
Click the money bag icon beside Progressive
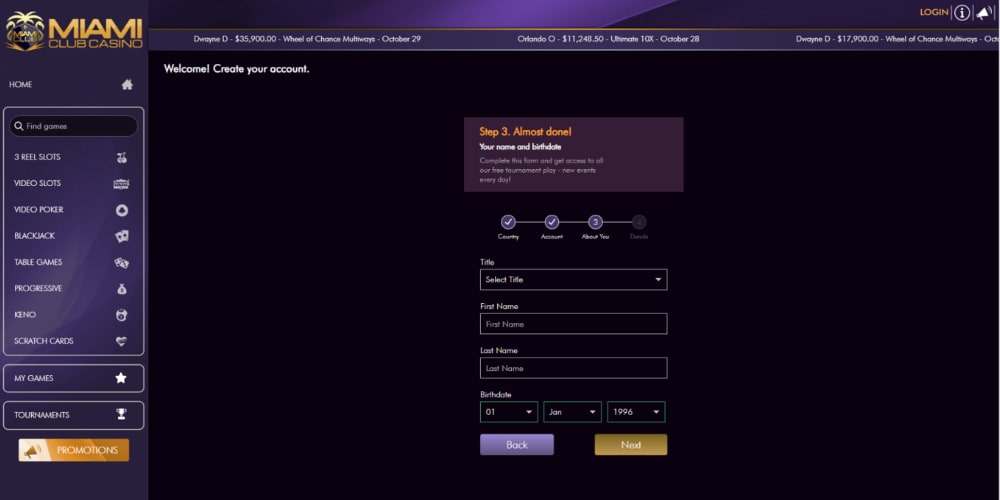point(122,289)
